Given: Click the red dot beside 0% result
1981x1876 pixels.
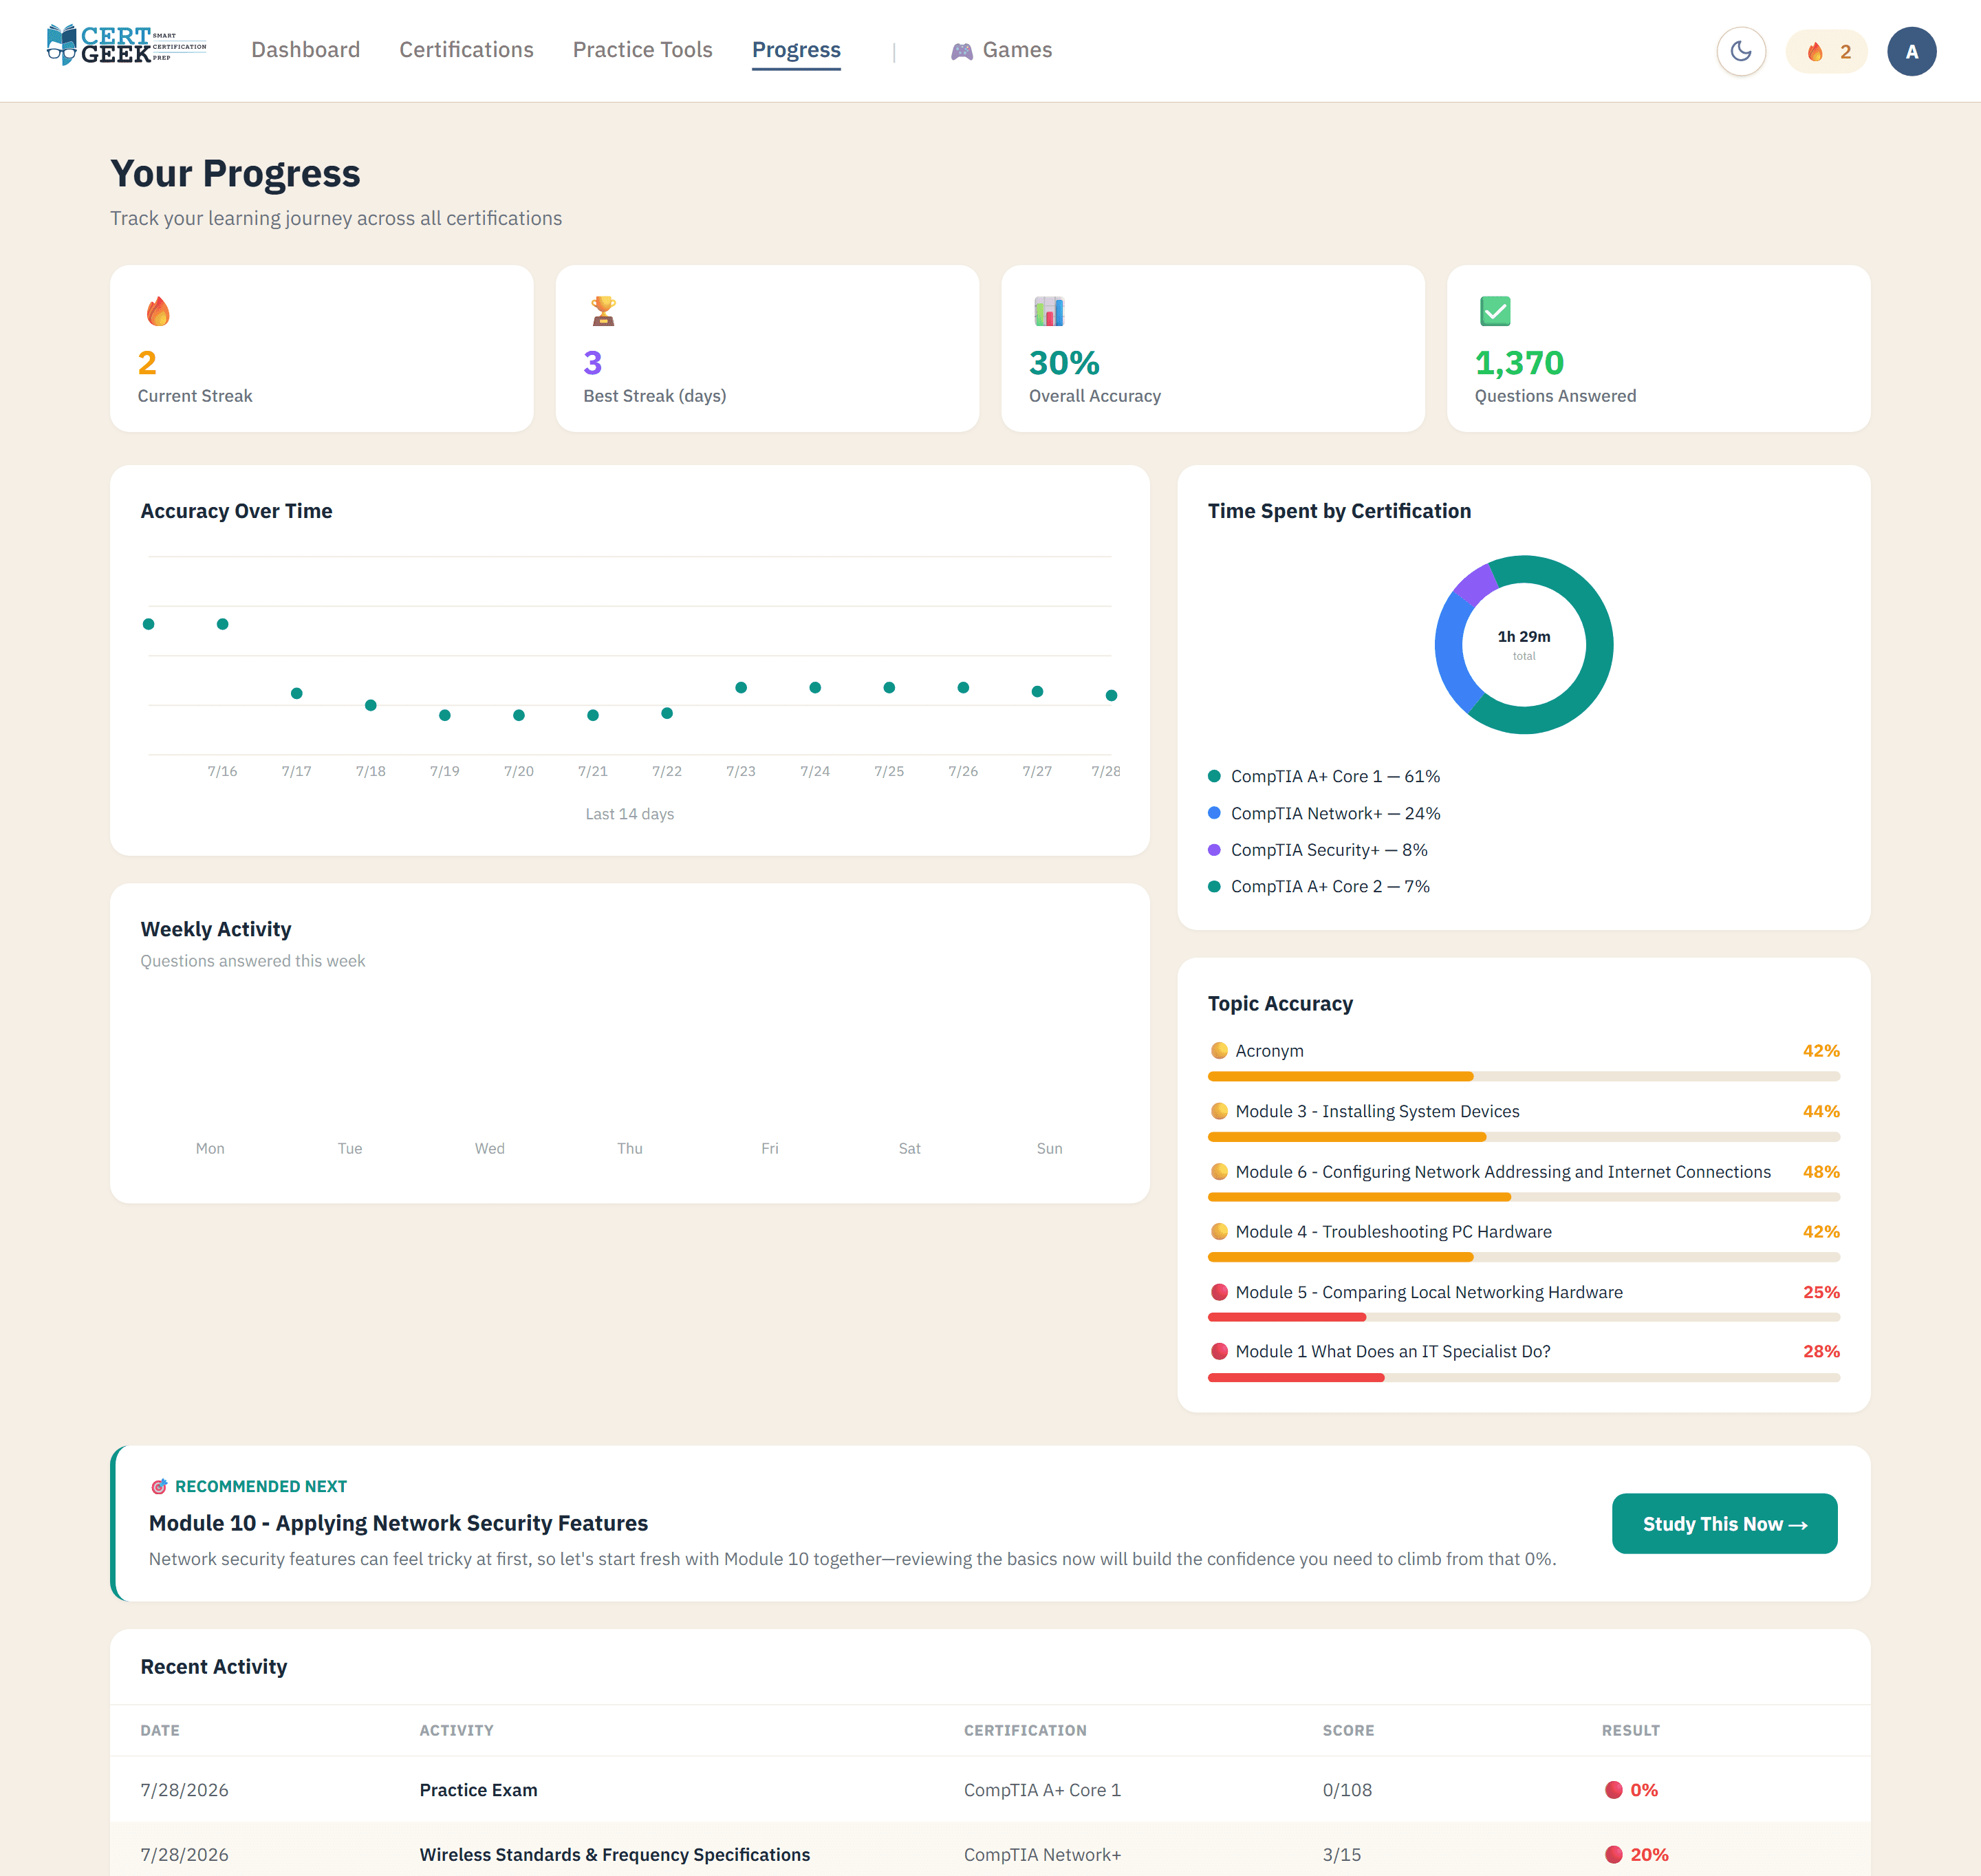Looking at the screenshot, I should point(1613,1790).
